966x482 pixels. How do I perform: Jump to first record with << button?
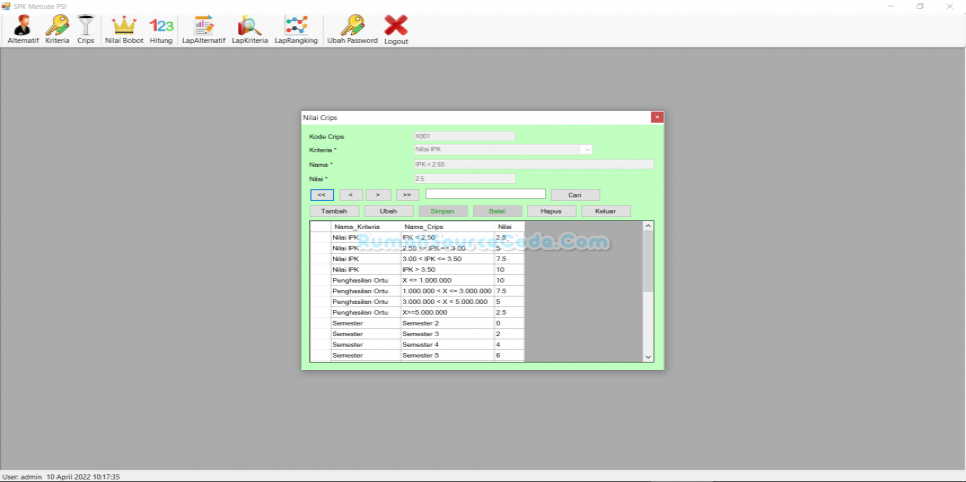(321, 195)
